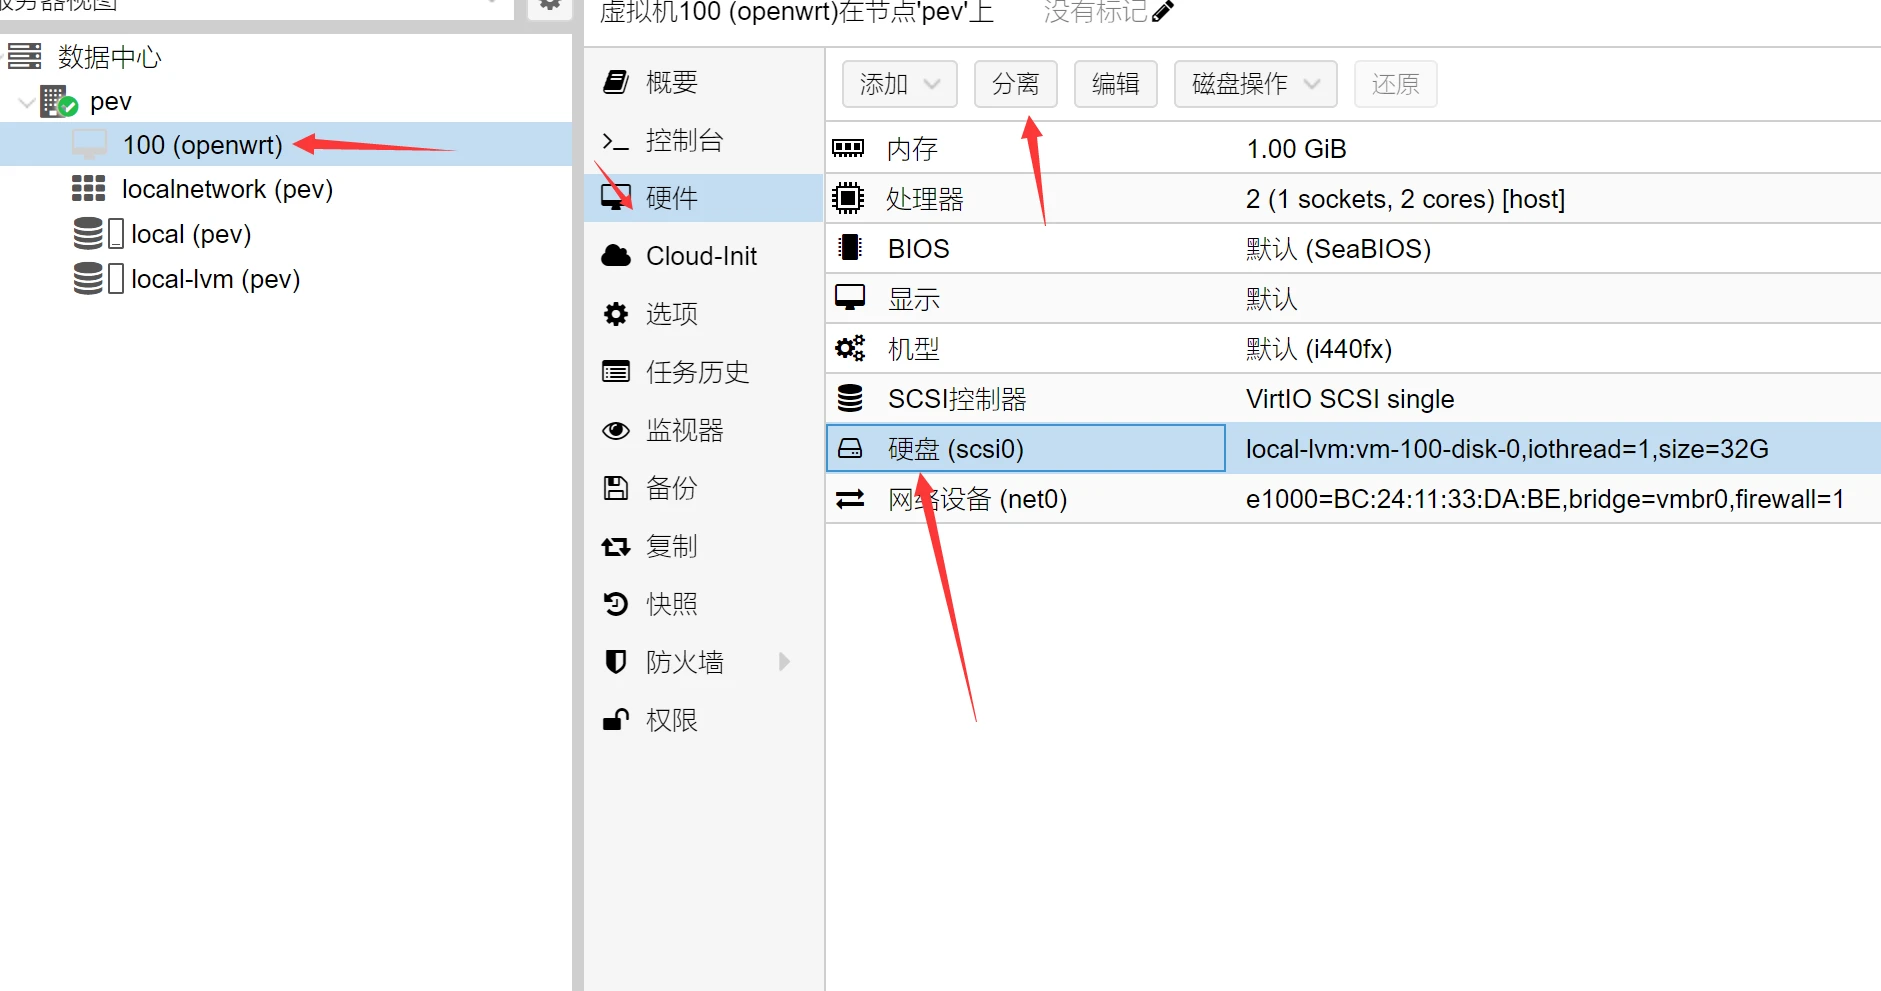The height and width of the screenshot is (991, 1881).
Task: Select the Hard Disk (scsi0) row
Action: (1353, 448)
